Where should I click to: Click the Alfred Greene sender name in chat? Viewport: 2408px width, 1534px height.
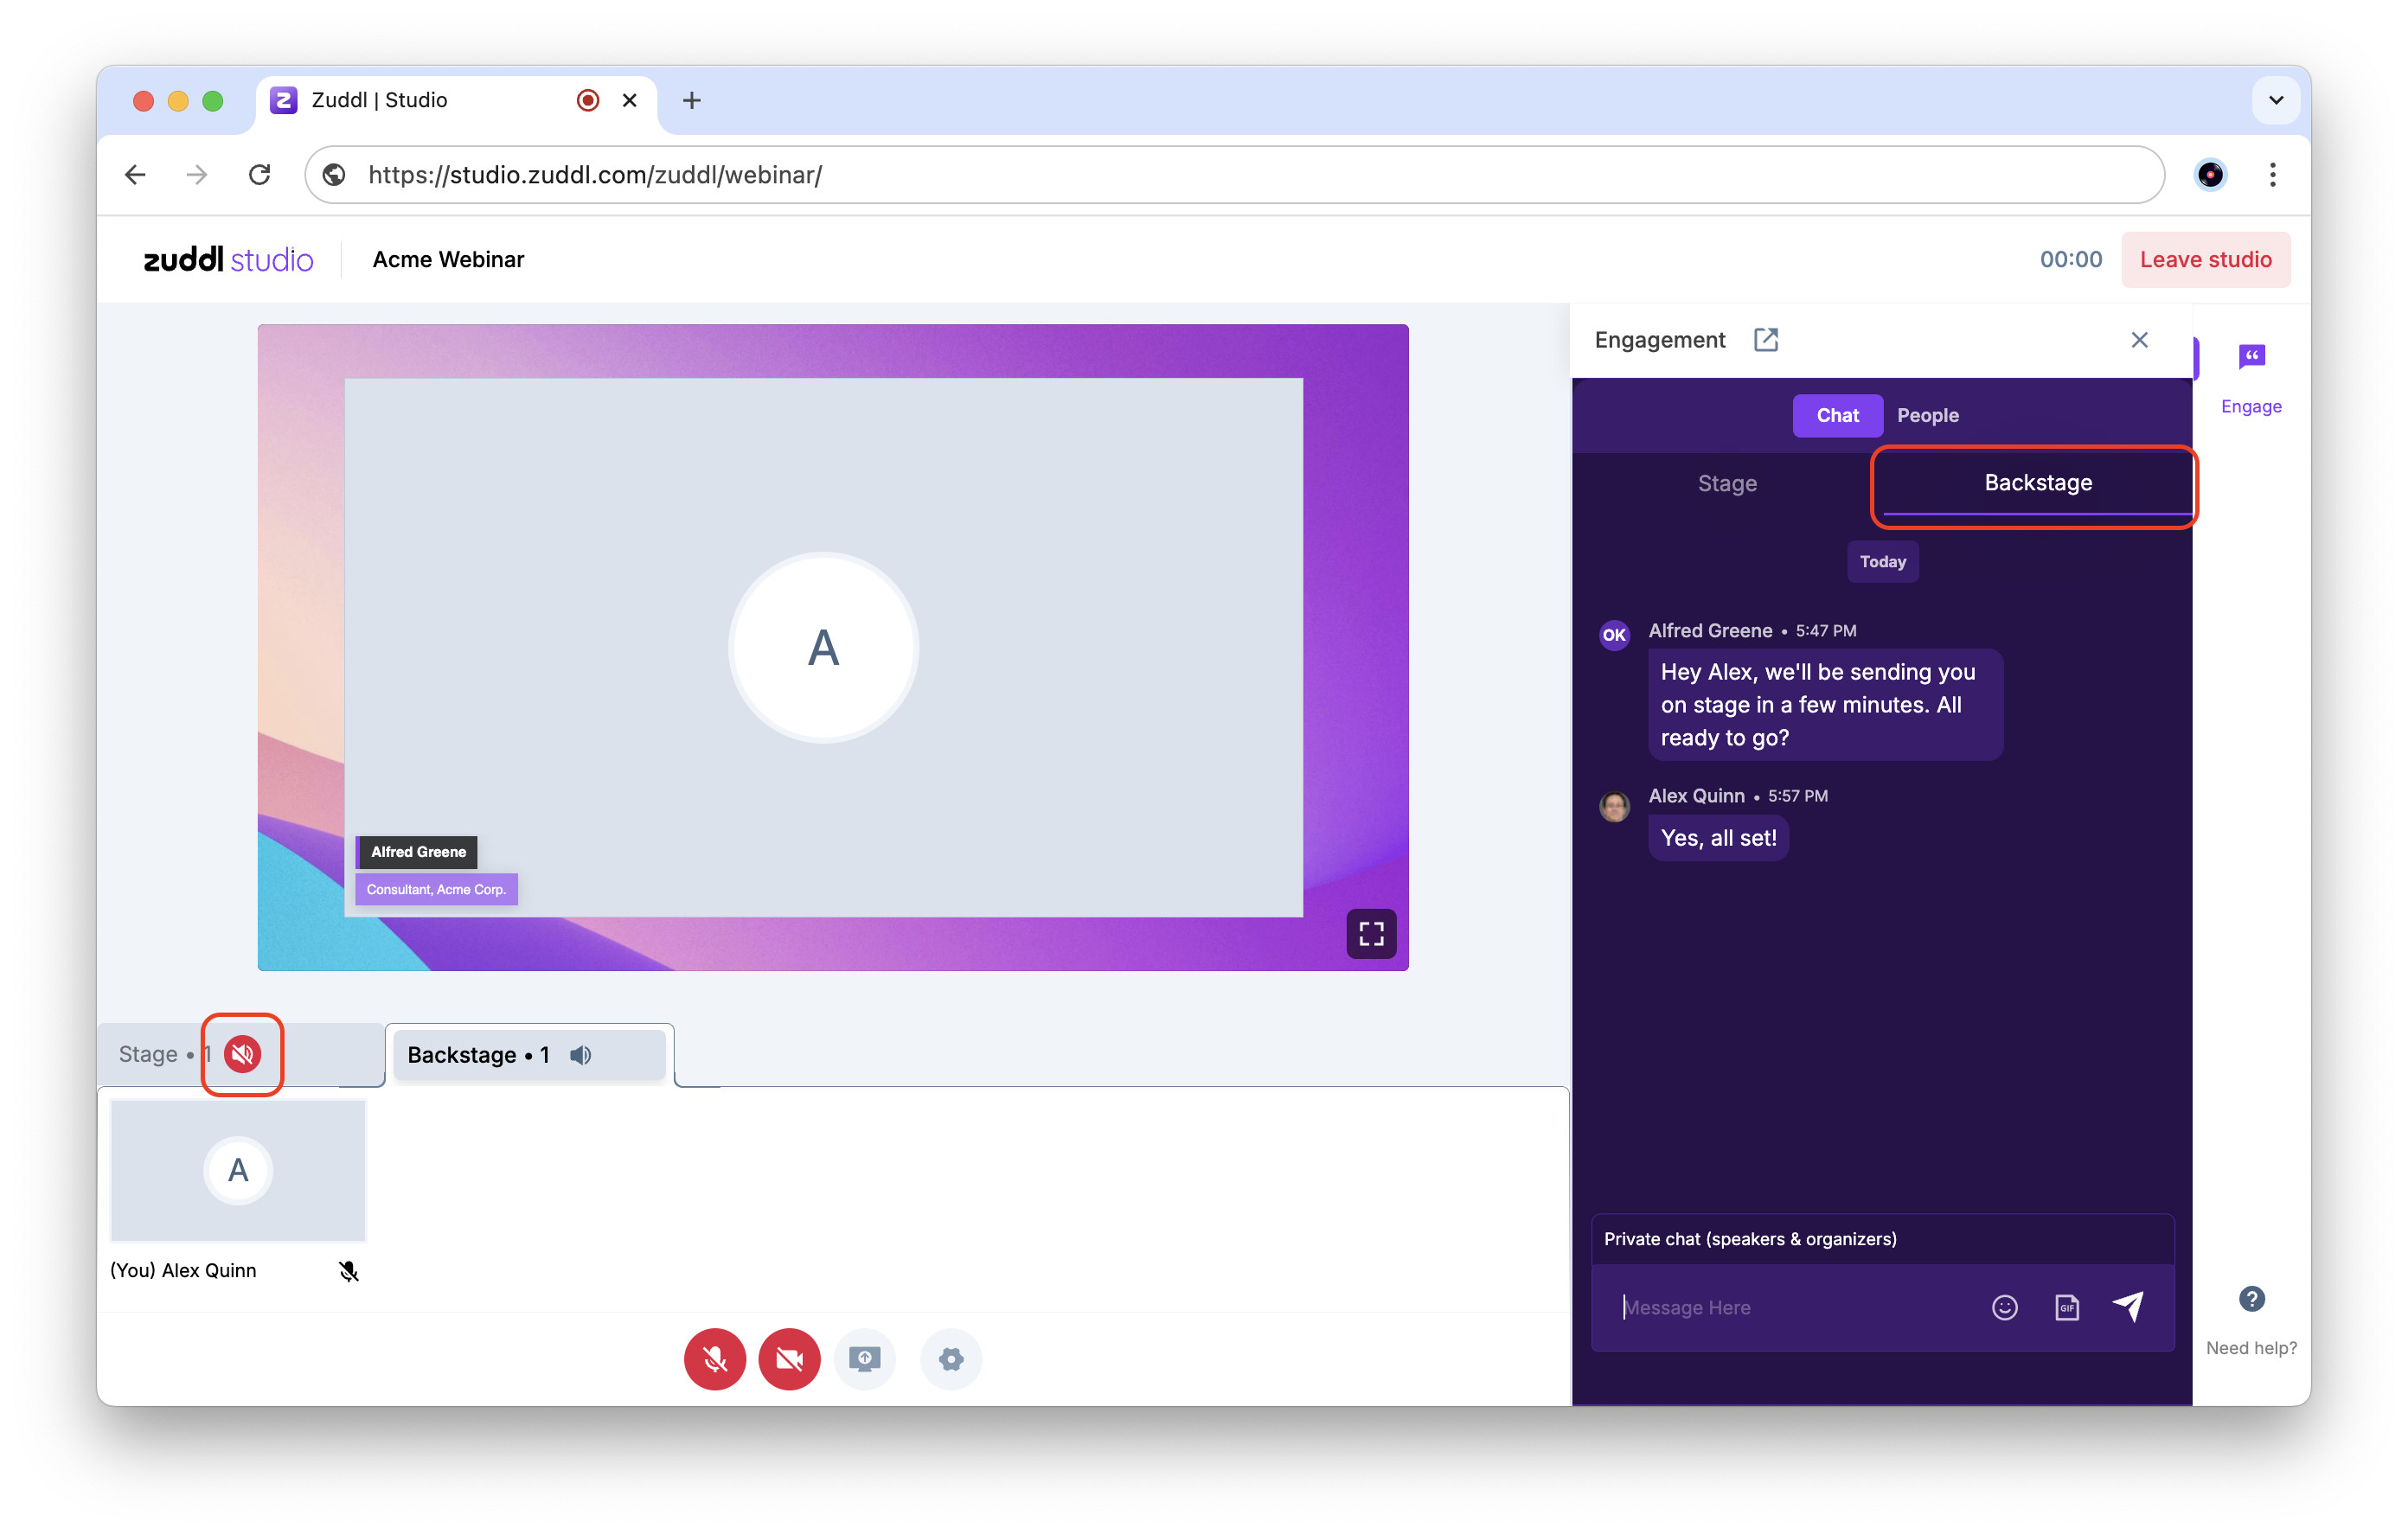coord(1710,631)
